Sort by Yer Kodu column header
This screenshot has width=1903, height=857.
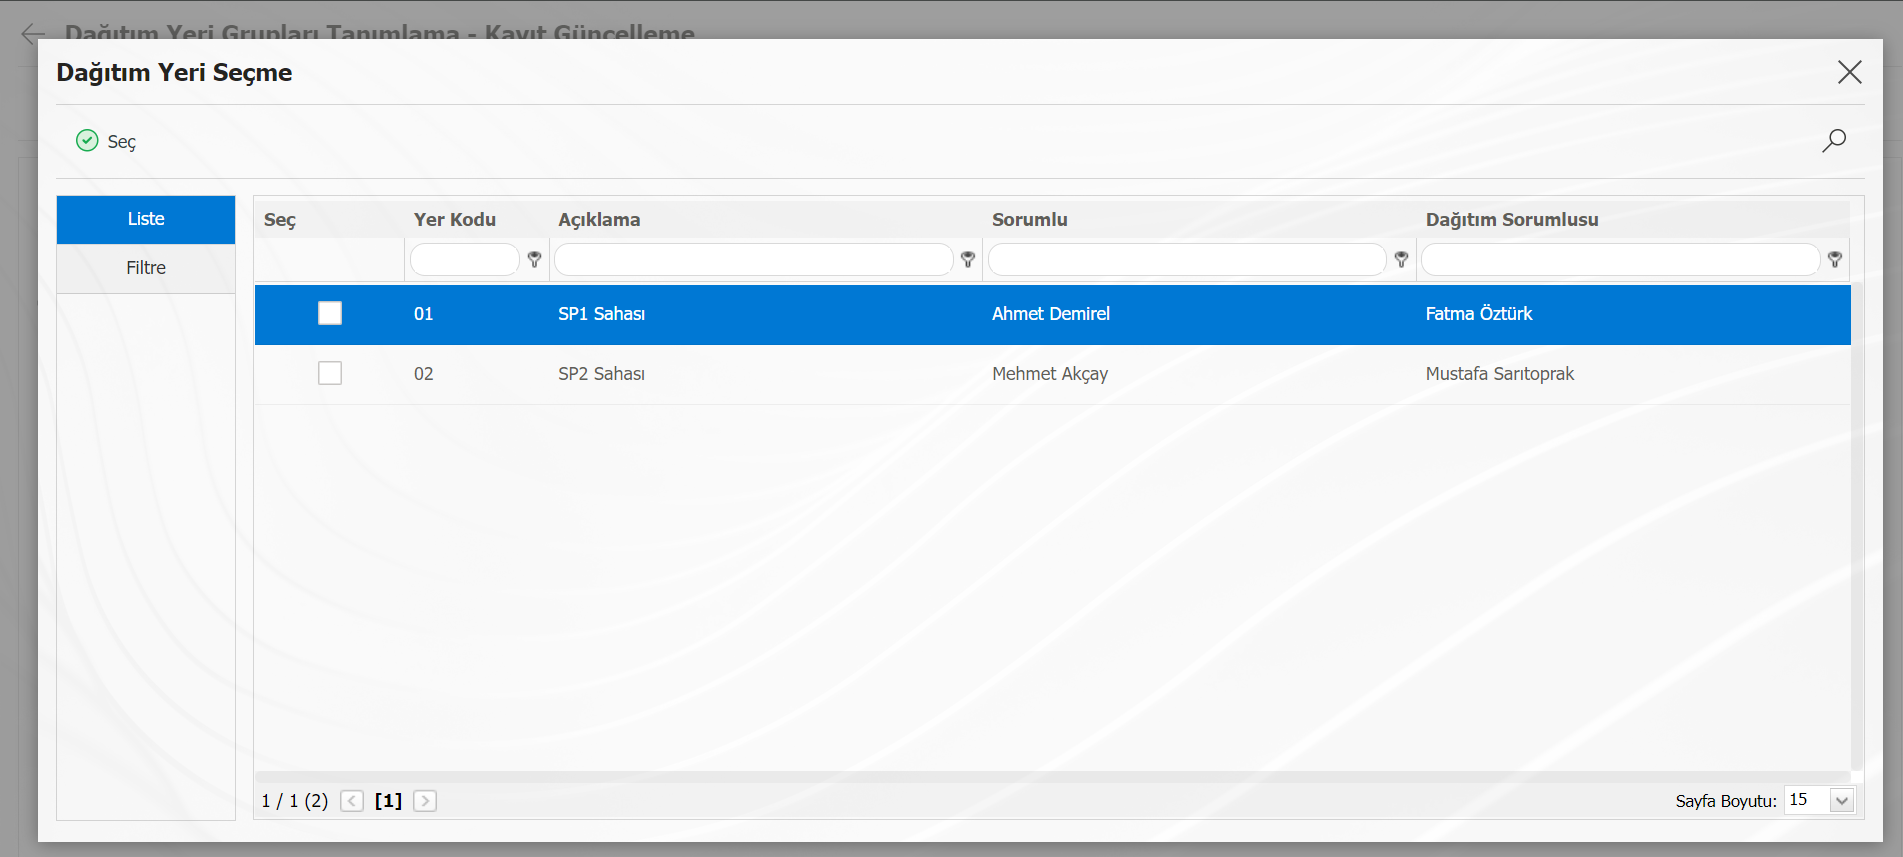tap(455, 220)
